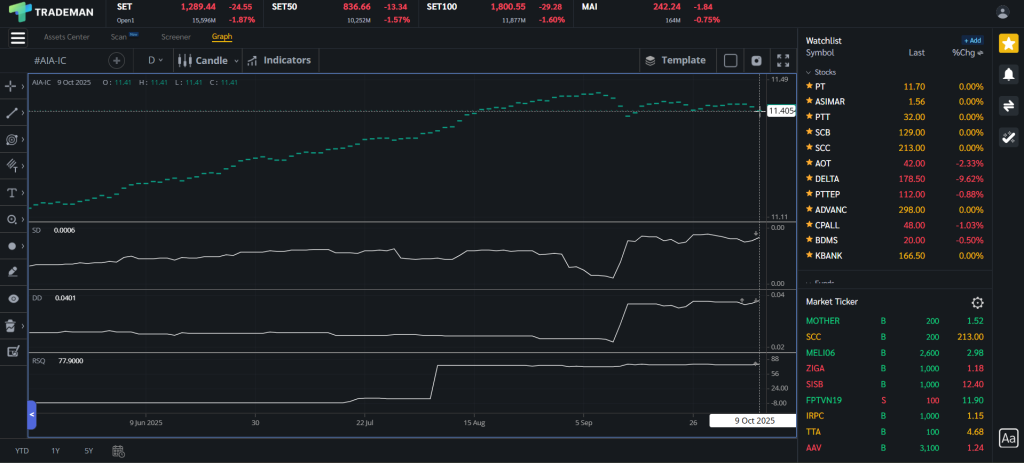Enter fullscreen chart mode

(783, 60)
